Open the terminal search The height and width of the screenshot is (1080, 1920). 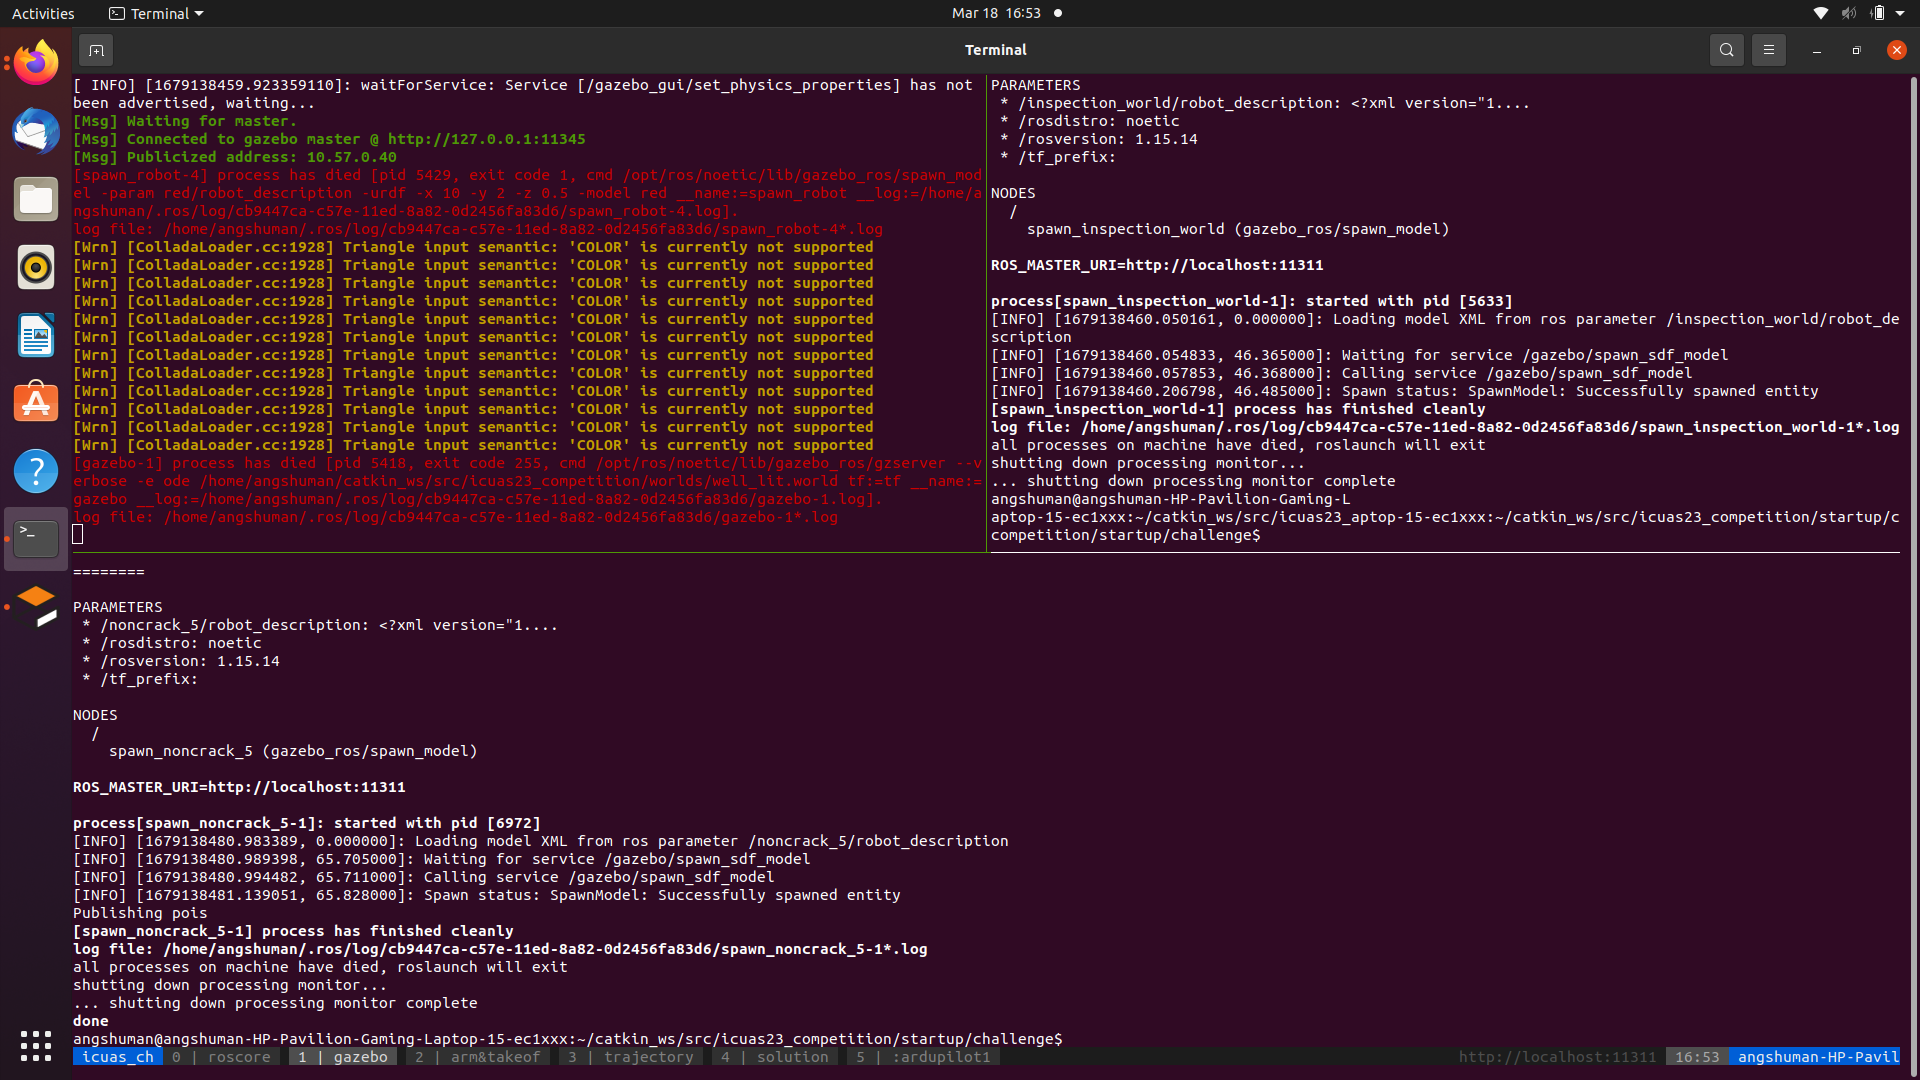(1727, 49)
